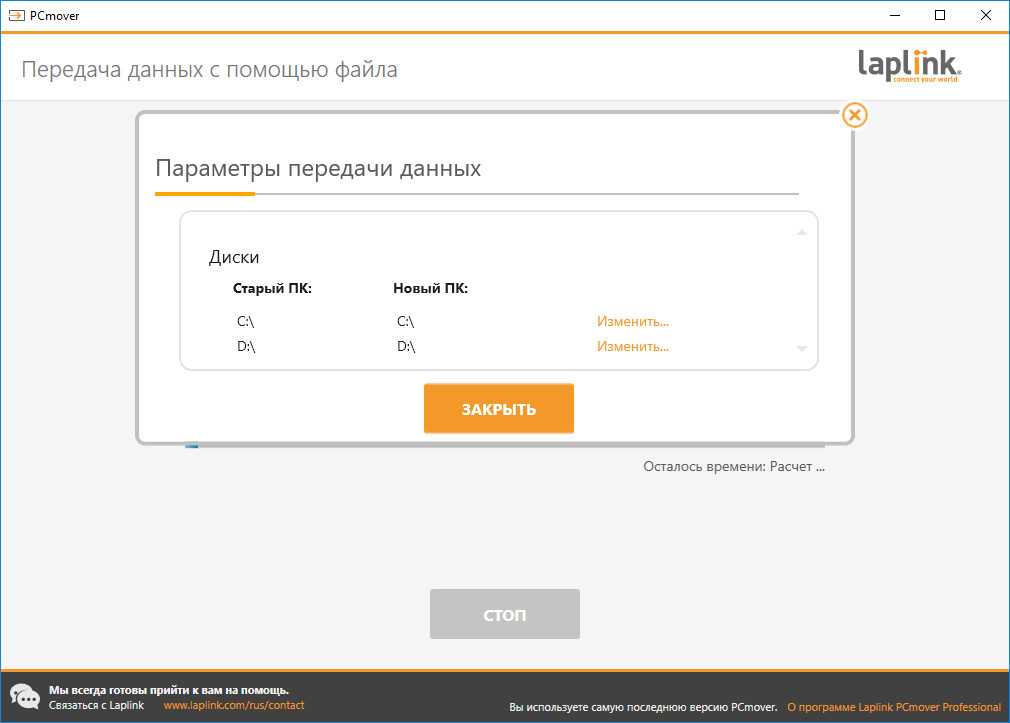Close the dialog with the orange X icon
Screen dimensions: 1010x723
pyautogui.click(x=854, y=116)
